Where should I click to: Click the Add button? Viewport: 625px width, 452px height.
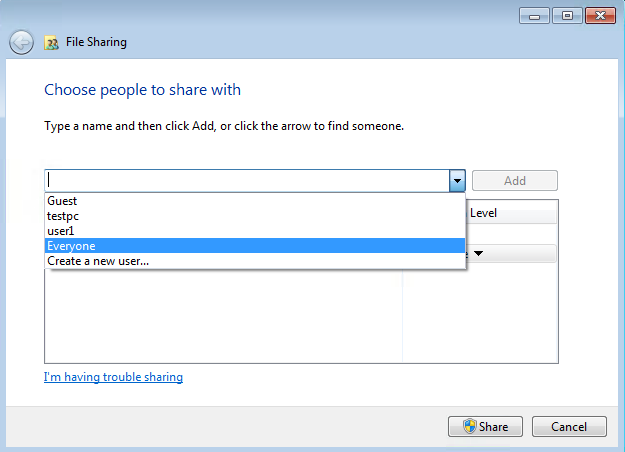pos(515,181)
